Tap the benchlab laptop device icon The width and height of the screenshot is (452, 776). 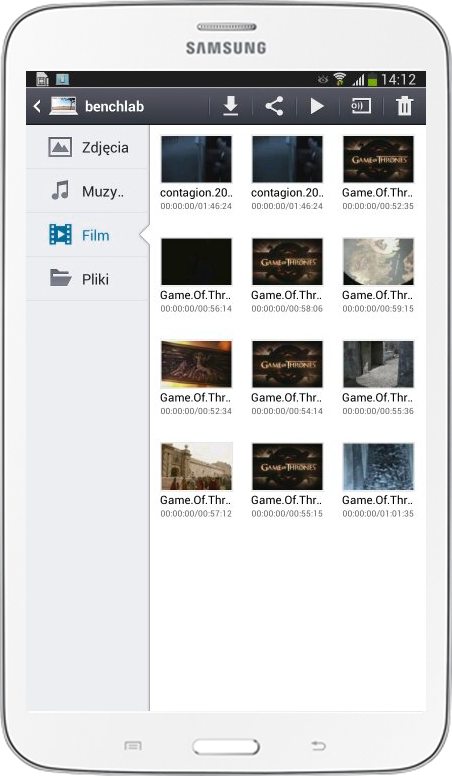coord(63,106)
